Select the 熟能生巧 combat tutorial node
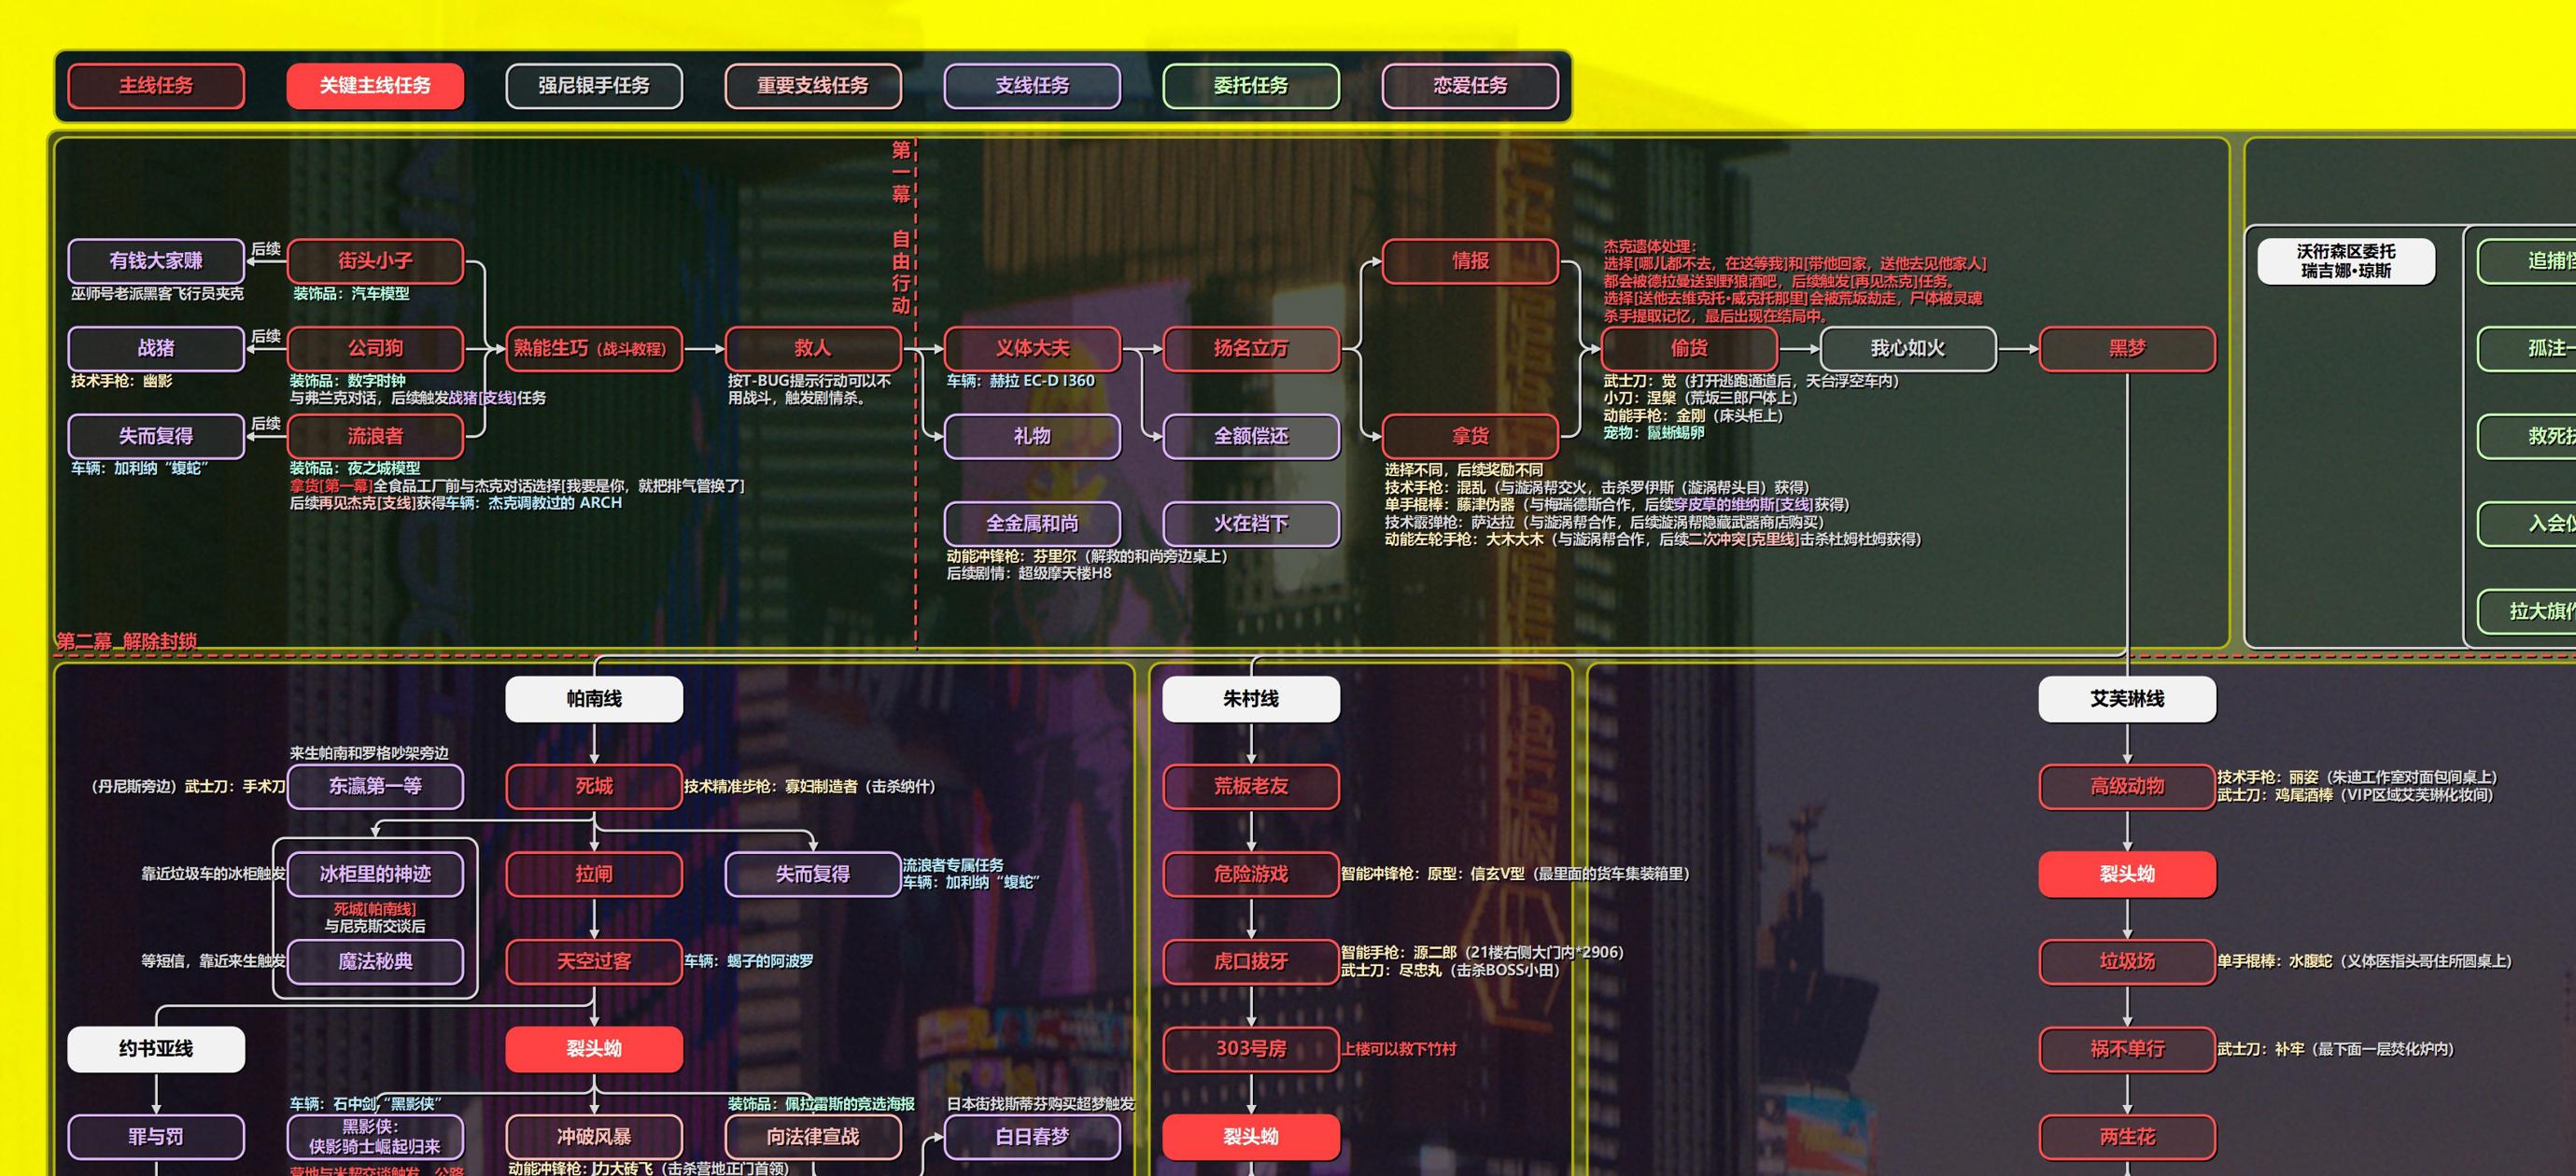2576x1176 pixels. pyautogui.click(x=594, y=348)
